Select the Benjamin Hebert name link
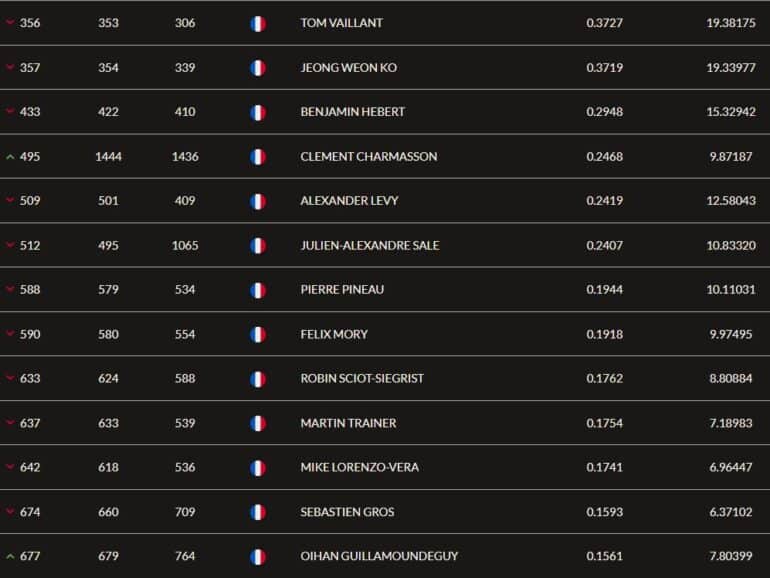Screen dimensions: 770x578 point(353,112)
